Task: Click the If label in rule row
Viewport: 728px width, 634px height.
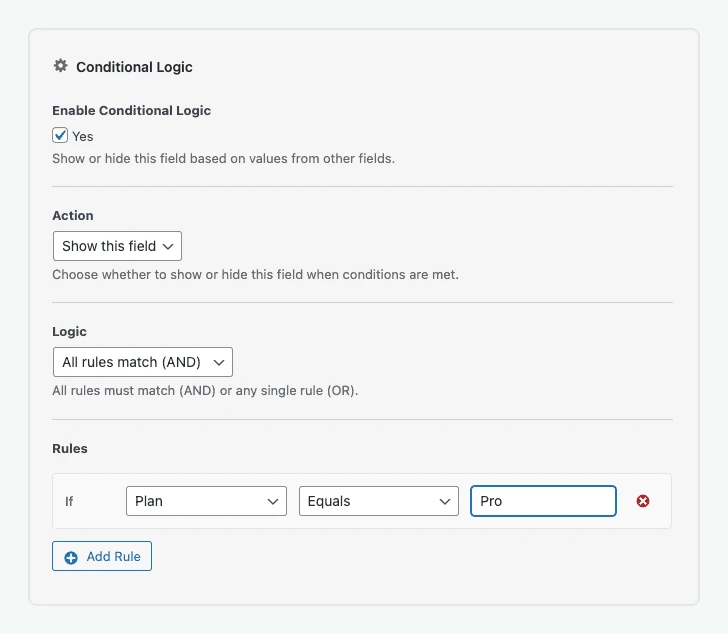Action: click(69, 501)
